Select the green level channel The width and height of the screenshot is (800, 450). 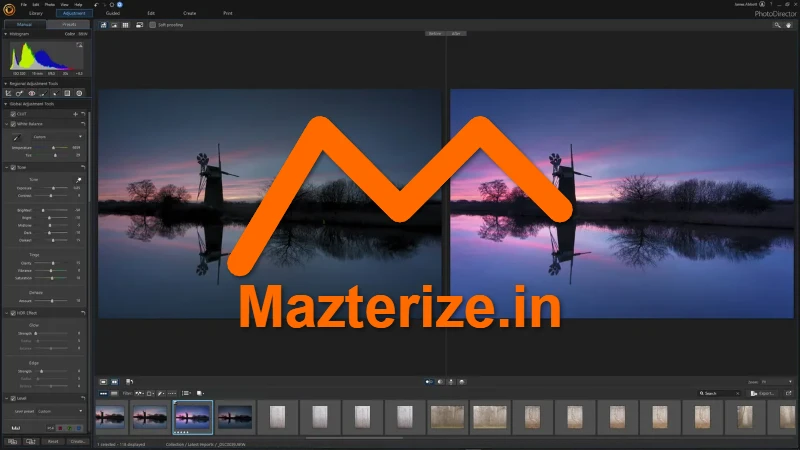(69, 428)
